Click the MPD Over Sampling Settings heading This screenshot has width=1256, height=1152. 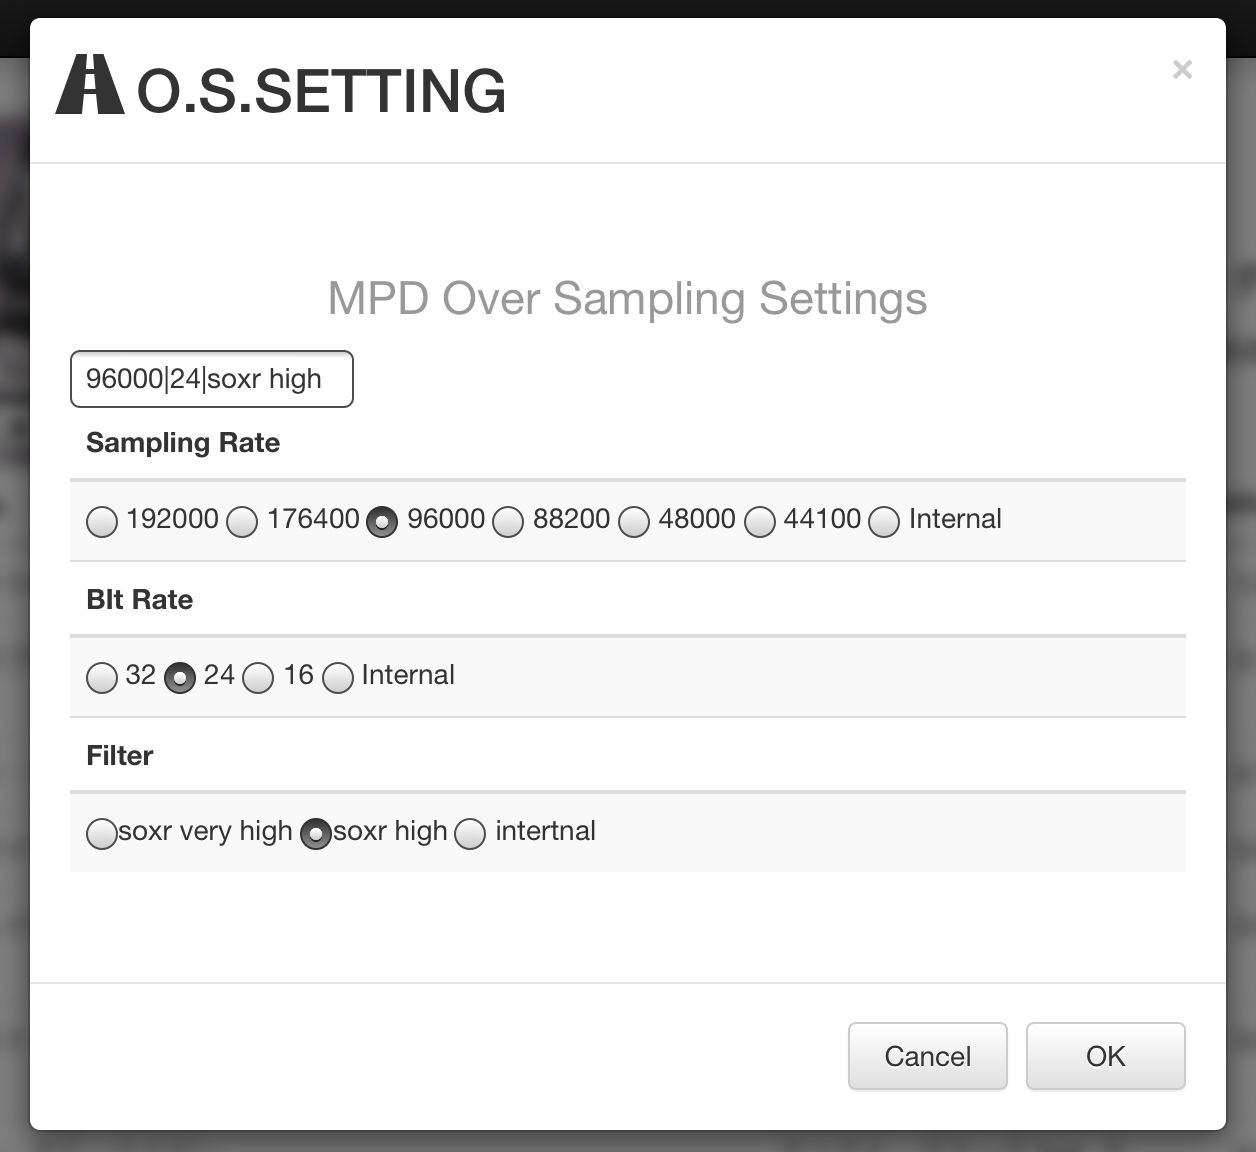point(627,298)
